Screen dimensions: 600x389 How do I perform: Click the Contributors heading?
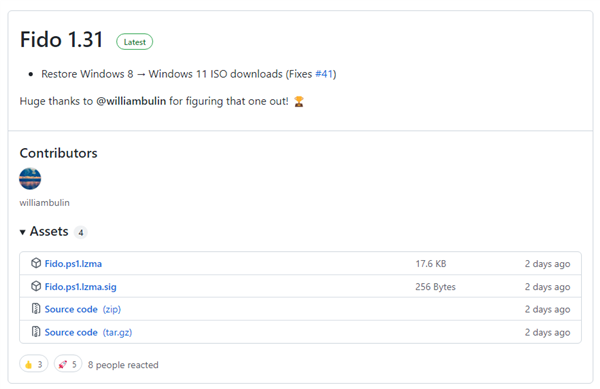coord(59,153)
